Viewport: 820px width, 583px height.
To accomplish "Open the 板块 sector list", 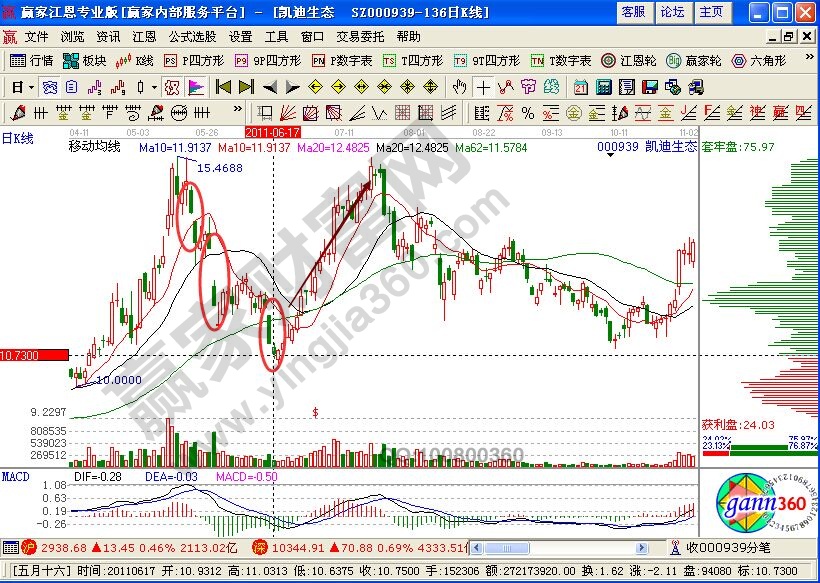I will 86,61.
